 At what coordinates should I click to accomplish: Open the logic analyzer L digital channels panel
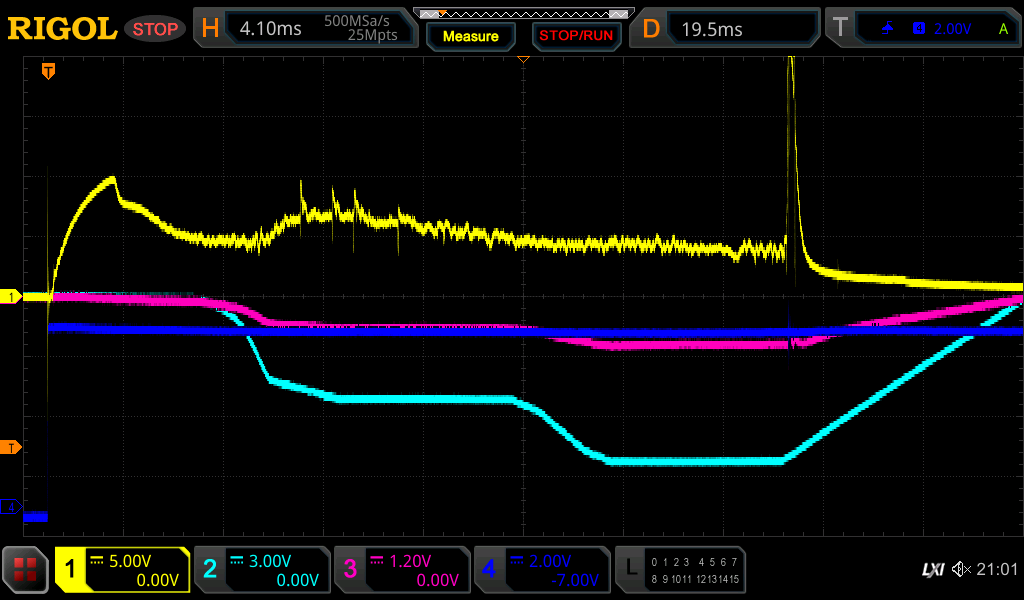coord(680,570)
